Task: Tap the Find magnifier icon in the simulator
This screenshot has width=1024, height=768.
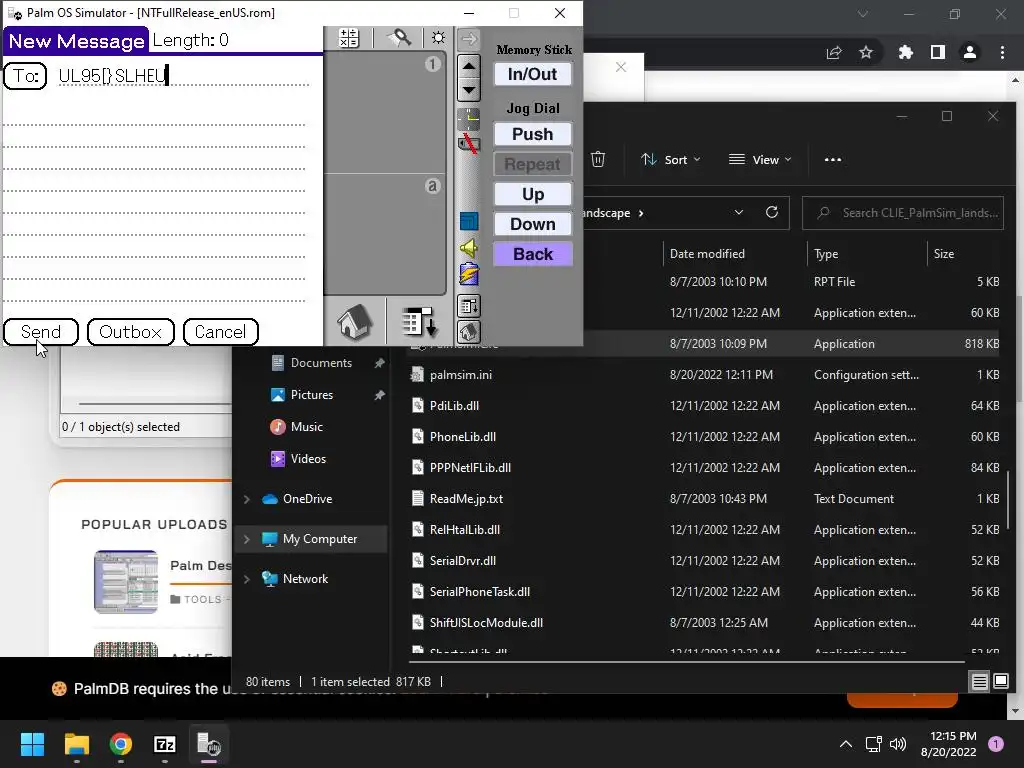Action: 400,38
